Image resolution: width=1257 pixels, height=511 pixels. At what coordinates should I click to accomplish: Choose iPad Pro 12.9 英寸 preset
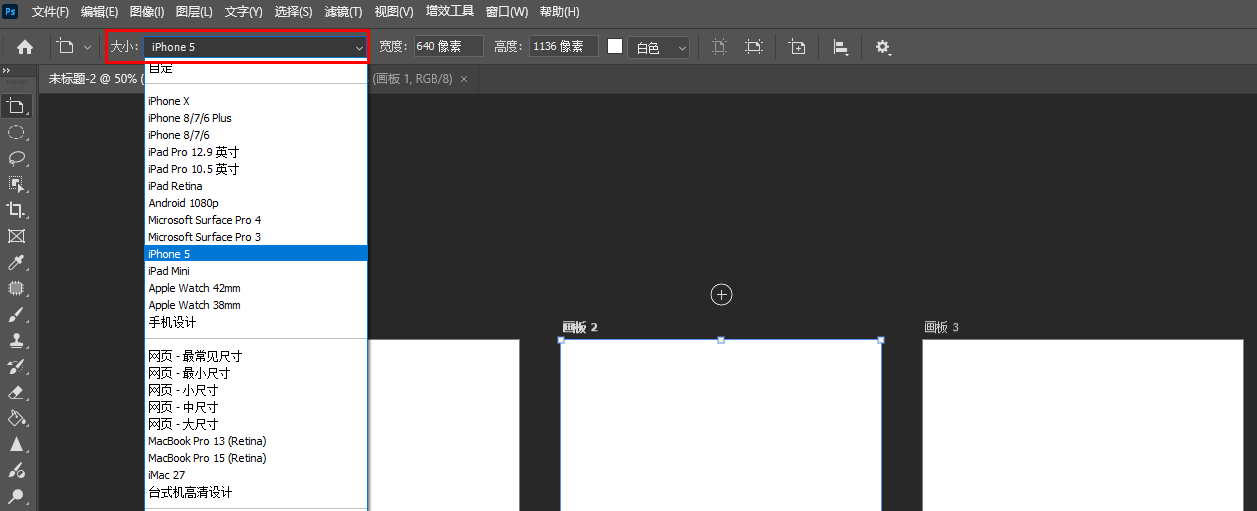pos(256,152)
